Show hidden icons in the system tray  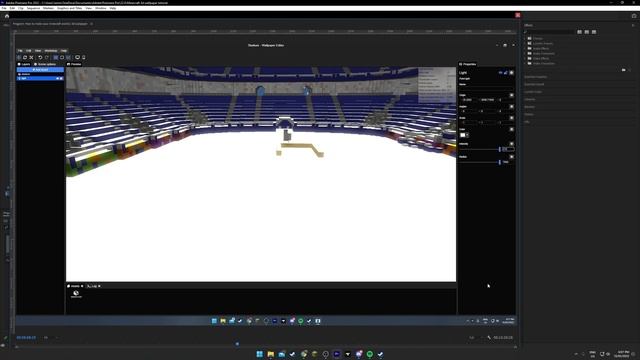(x=576, y=354)
